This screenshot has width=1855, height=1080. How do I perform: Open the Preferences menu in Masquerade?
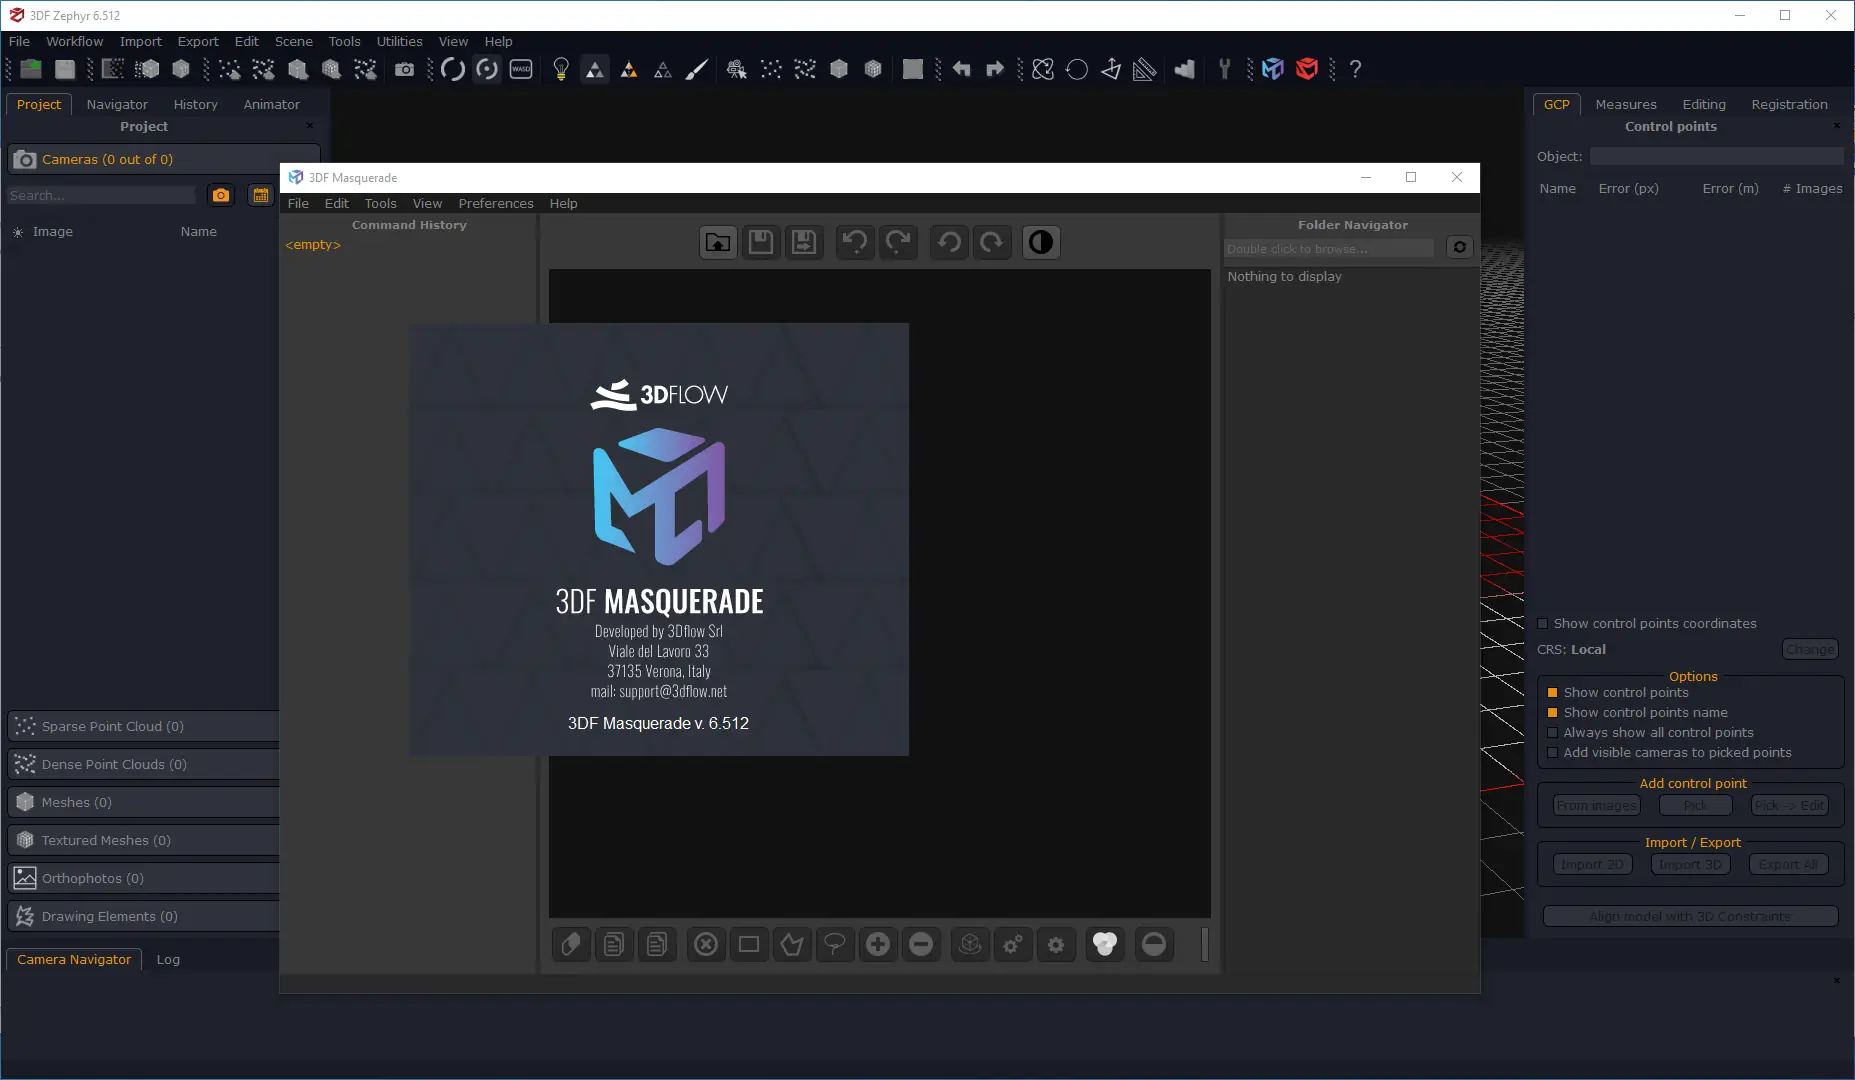496,203
